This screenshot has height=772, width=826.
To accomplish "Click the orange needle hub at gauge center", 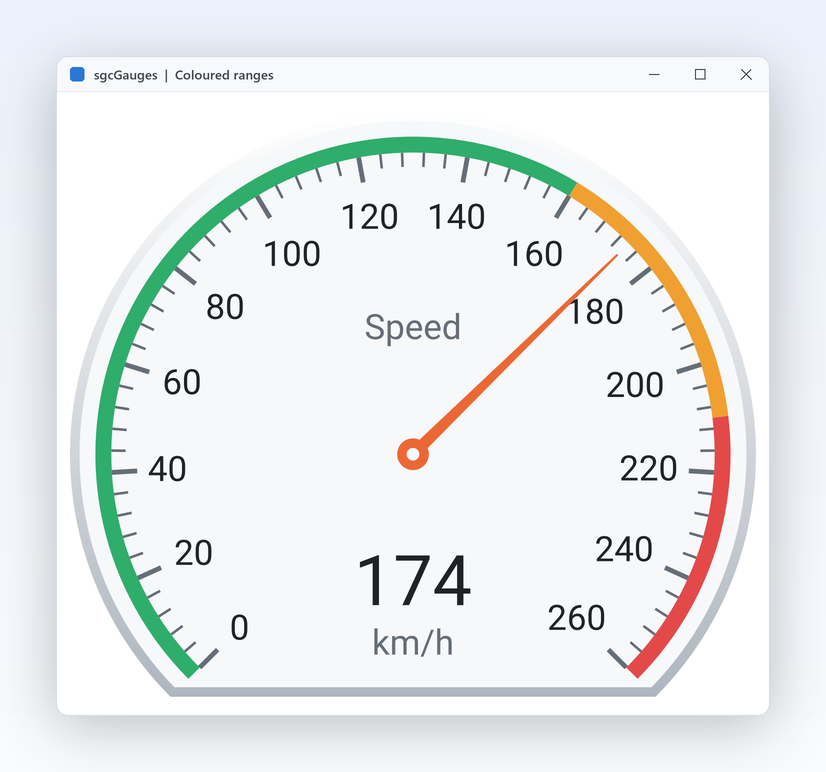I will [412, 454].
